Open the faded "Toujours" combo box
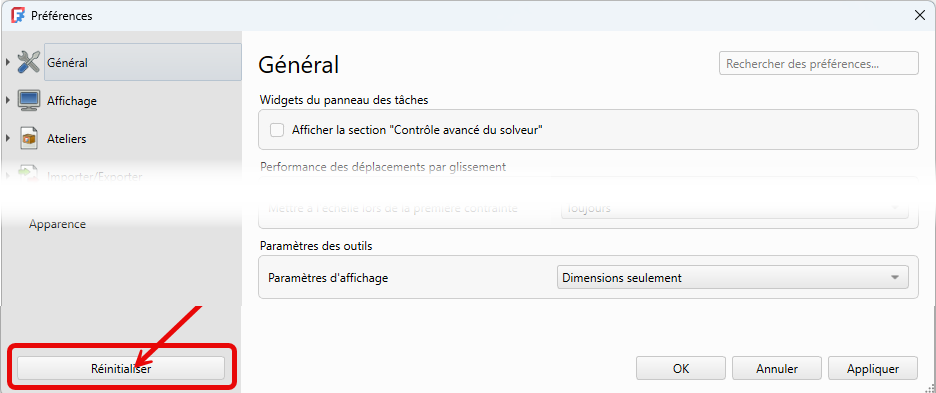 click(x=732, y=209)
